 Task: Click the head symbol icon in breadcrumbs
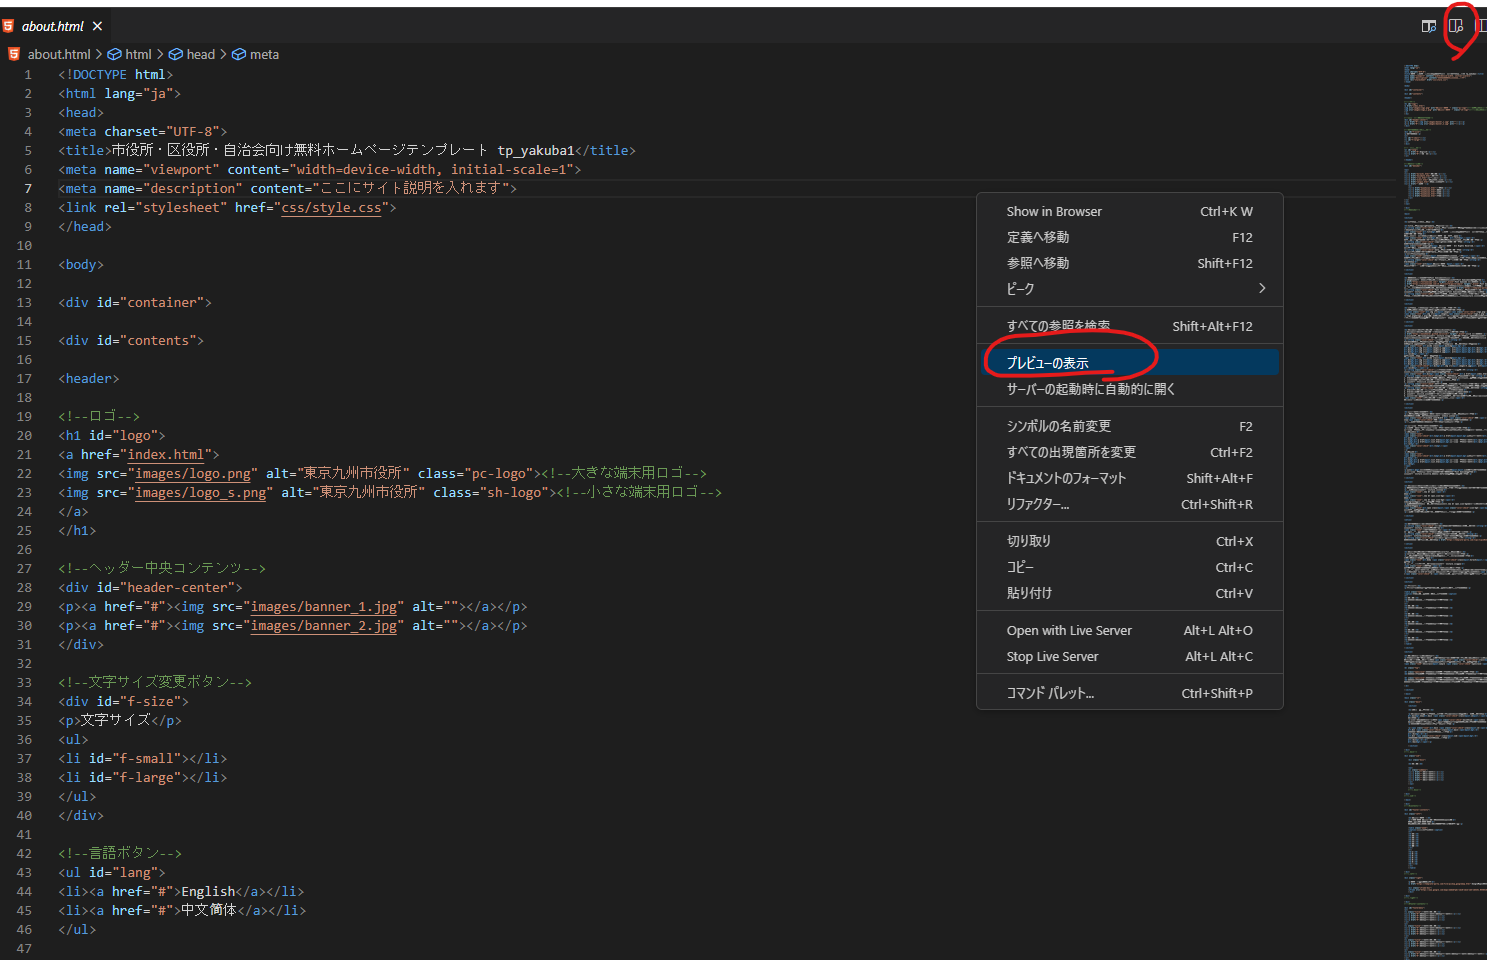point(175,54)
